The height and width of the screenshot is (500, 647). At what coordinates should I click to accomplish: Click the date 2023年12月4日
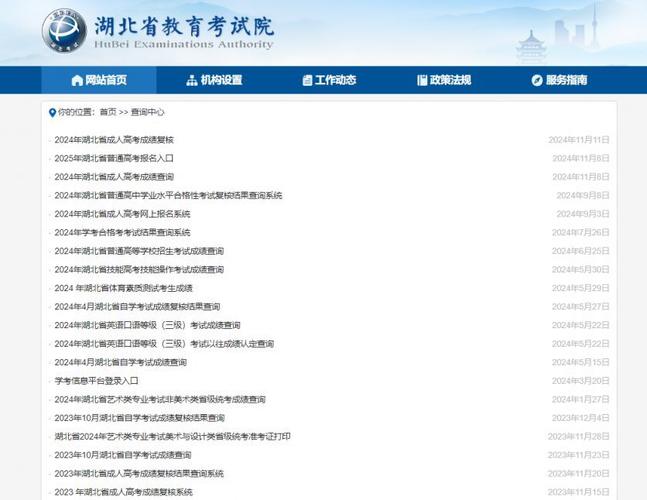[x=581, y=418]
